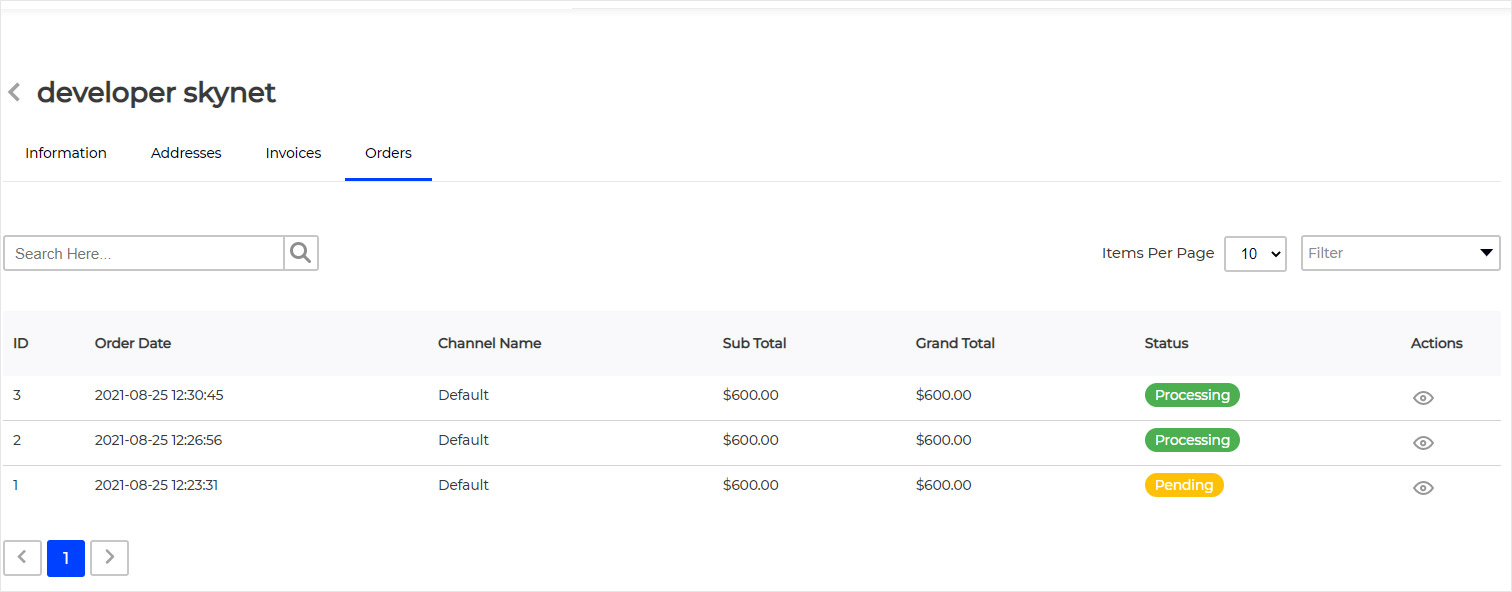View order 3 via eye icon

pyautogui.click(x=1423, y=398)
